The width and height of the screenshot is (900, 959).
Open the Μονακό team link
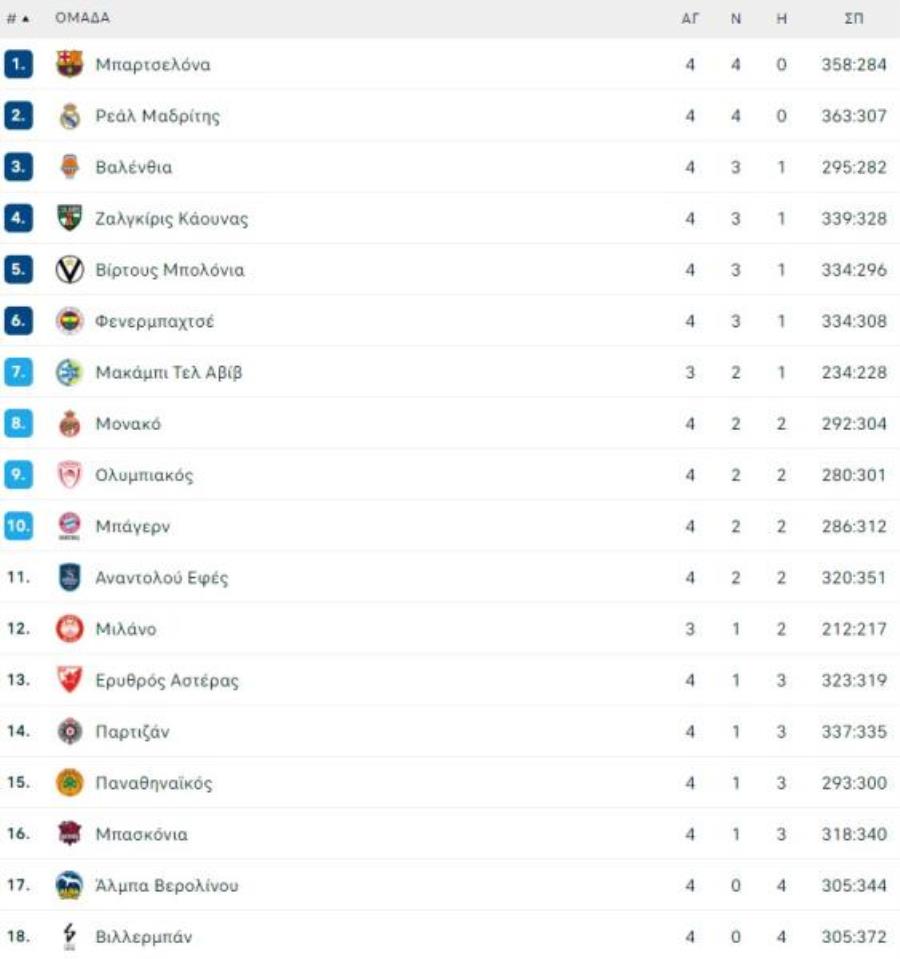pyautogui.click(x=128, y=423)
